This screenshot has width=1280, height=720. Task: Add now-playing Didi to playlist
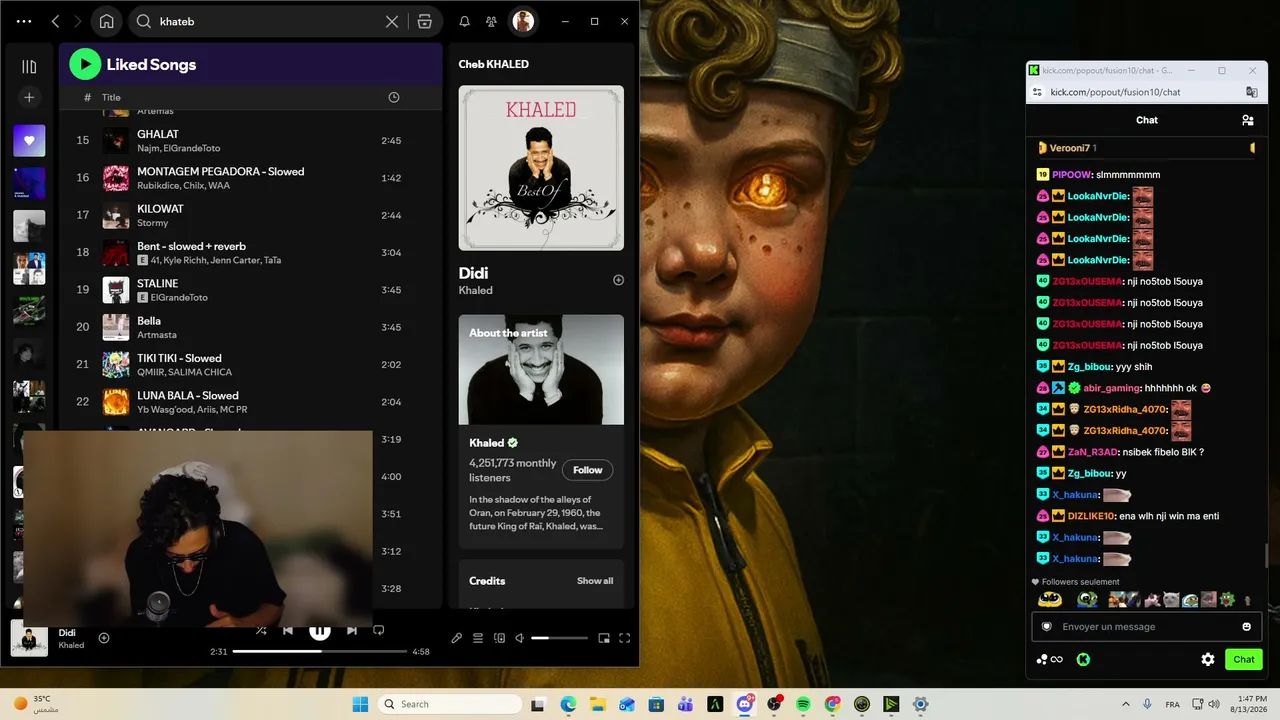pyautogui.click(x=104, y=638)
